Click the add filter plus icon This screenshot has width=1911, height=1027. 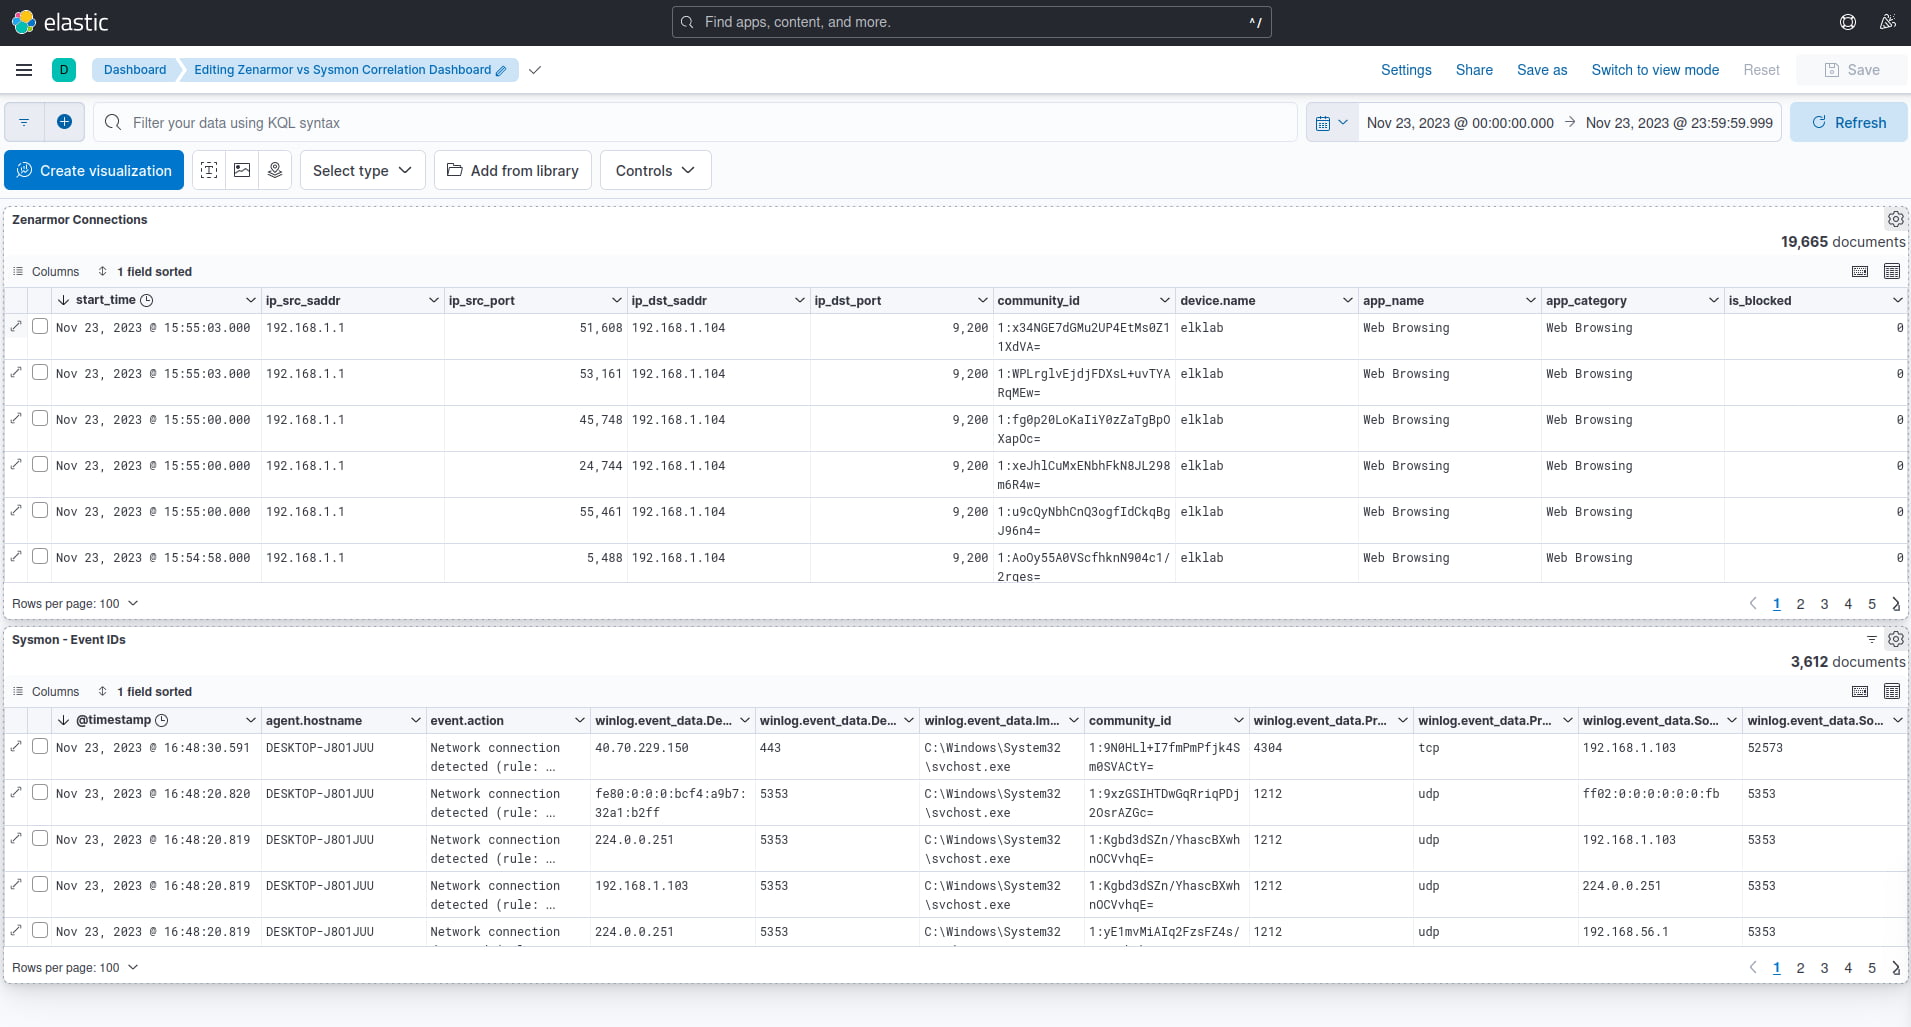(64, 122)
